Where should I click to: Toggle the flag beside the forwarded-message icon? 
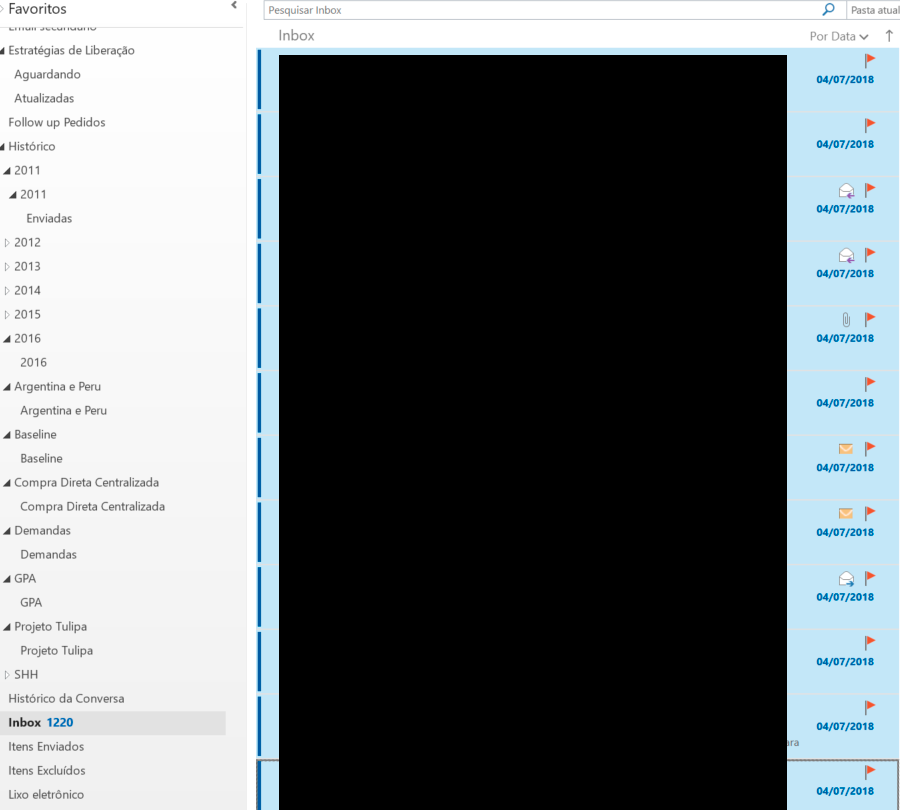point(870,578)
